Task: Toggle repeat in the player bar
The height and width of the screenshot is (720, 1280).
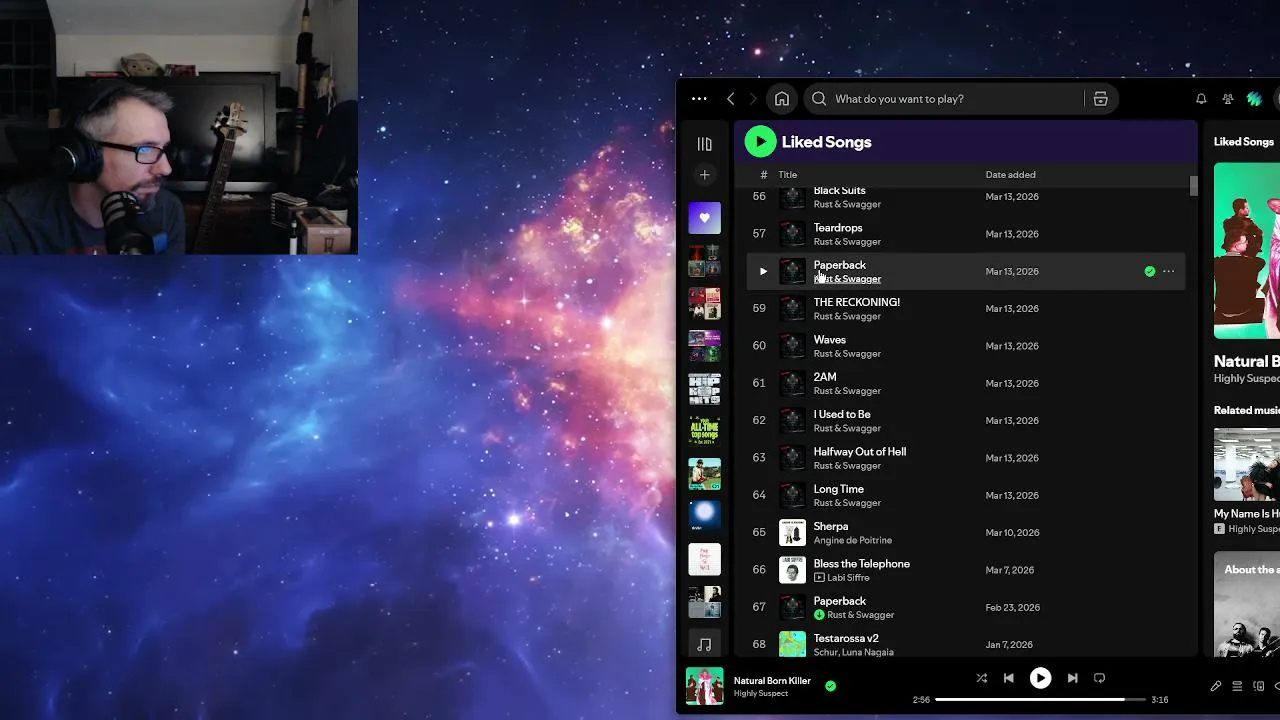Action: pos(1099,678)
